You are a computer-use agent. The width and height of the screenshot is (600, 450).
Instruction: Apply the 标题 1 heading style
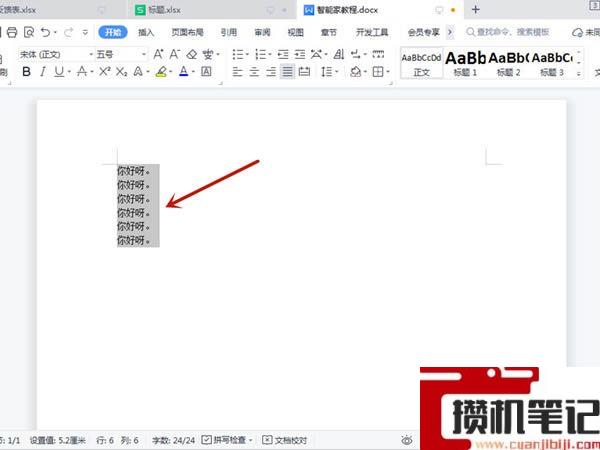coord(465,64)
